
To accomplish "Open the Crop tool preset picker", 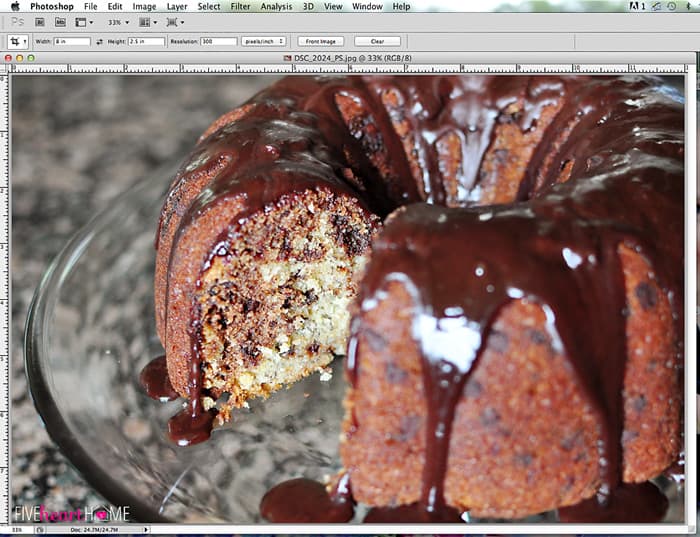I will coord(18,42).
